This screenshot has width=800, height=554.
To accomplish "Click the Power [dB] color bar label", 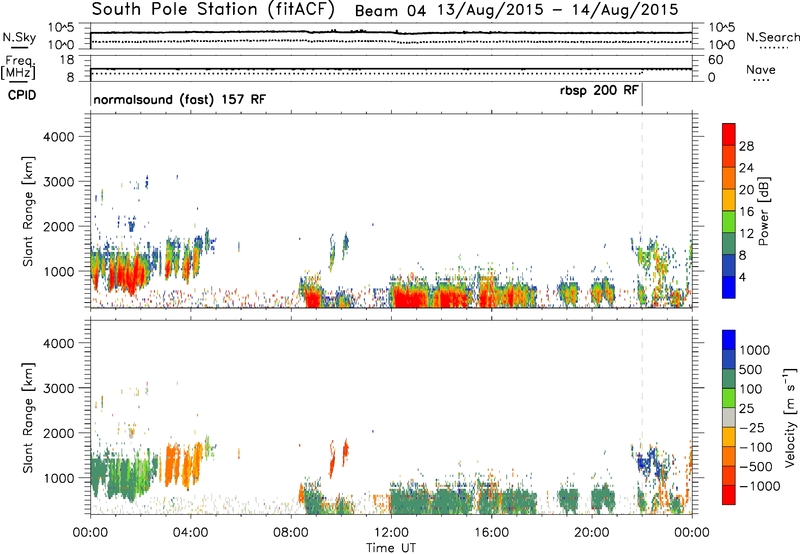I will (763, 211).
